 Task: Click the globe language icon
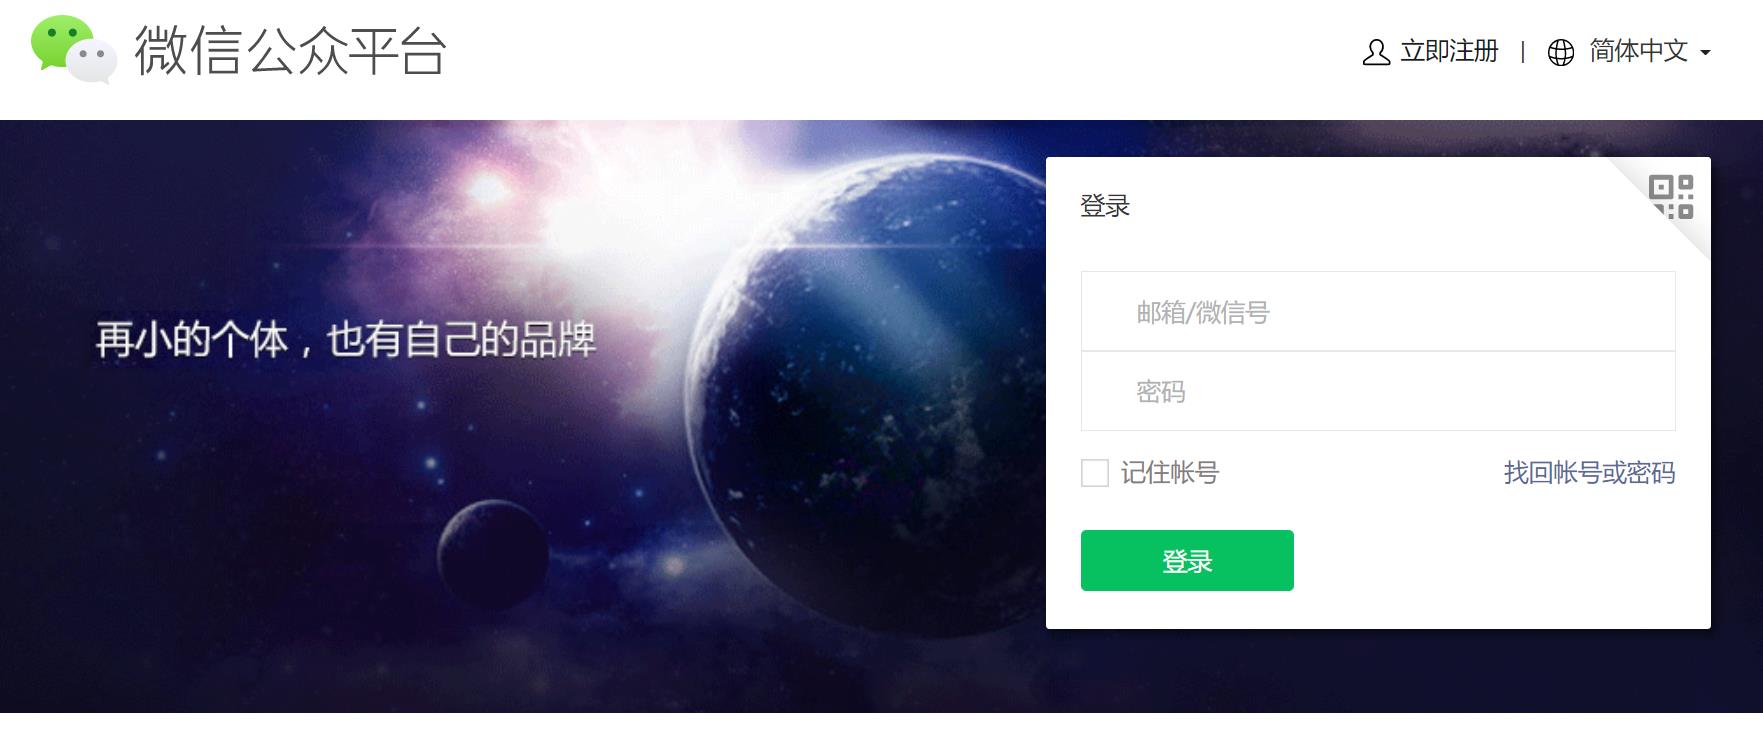click(x=1561, y=52)
